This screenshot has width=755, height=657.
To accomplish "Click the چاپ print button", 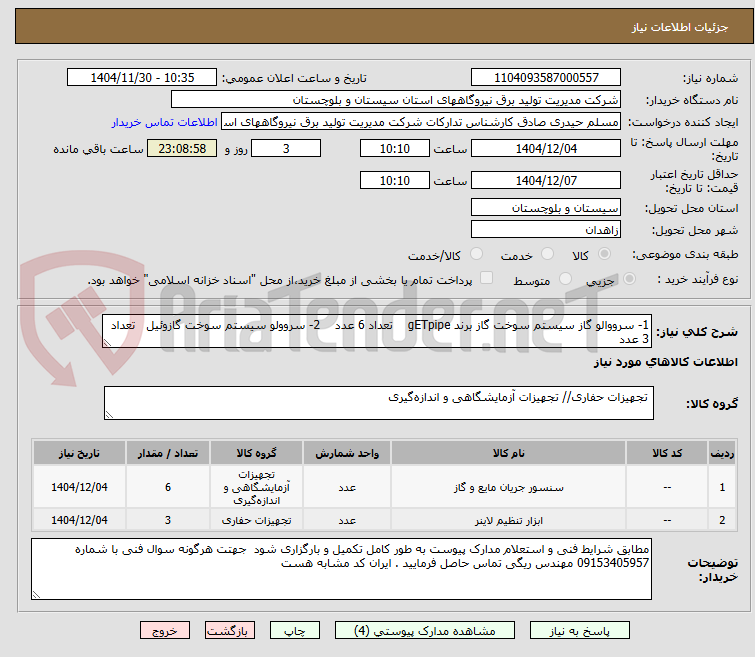I will pos(295,631).
